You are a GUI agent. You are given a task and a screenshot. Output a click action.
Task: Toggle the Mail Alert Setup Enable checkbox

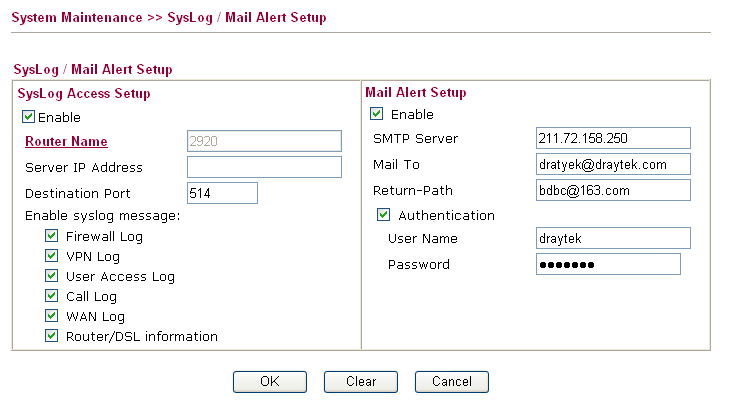[x=377, y=114]
